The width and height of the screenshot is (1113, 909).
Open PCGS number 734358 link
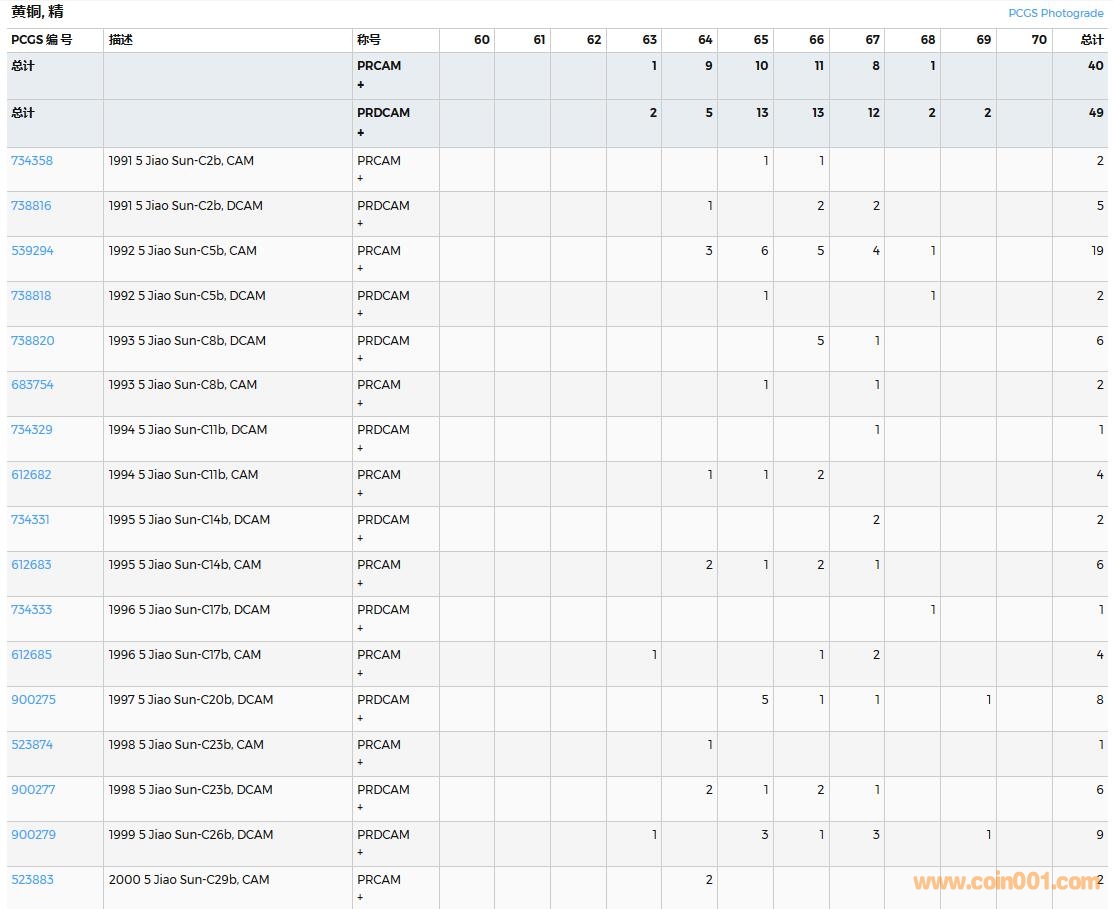coord(32,161)
